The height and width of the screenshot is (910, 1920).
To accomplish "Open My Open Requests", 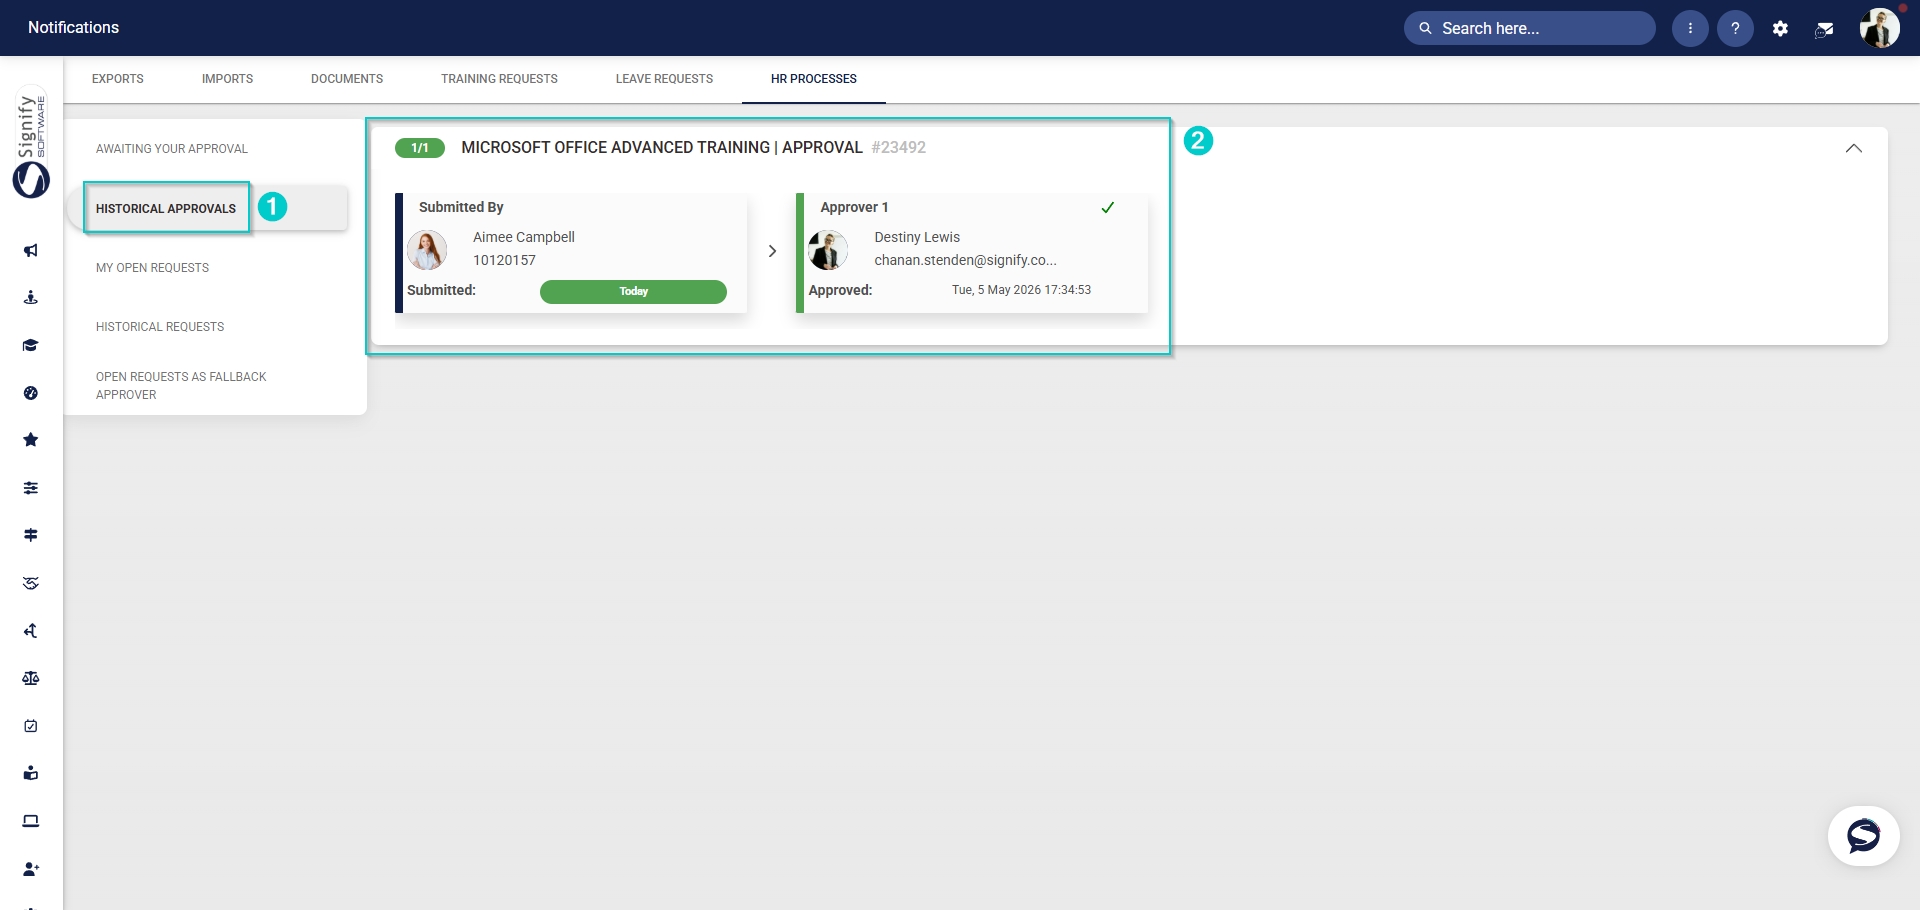I will [152, 268].
